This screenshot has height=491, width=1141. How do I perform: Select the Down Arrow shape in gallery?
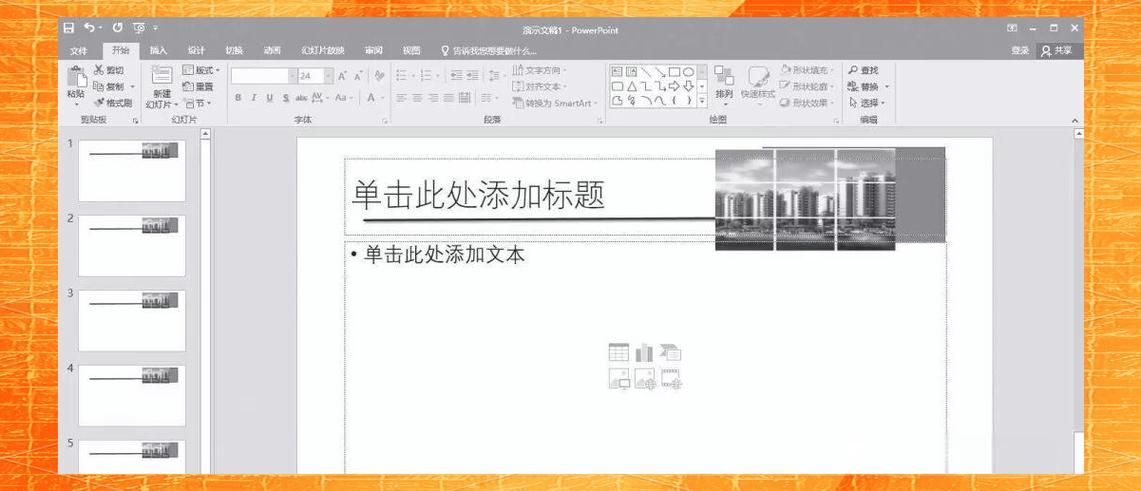click(688, 86)
